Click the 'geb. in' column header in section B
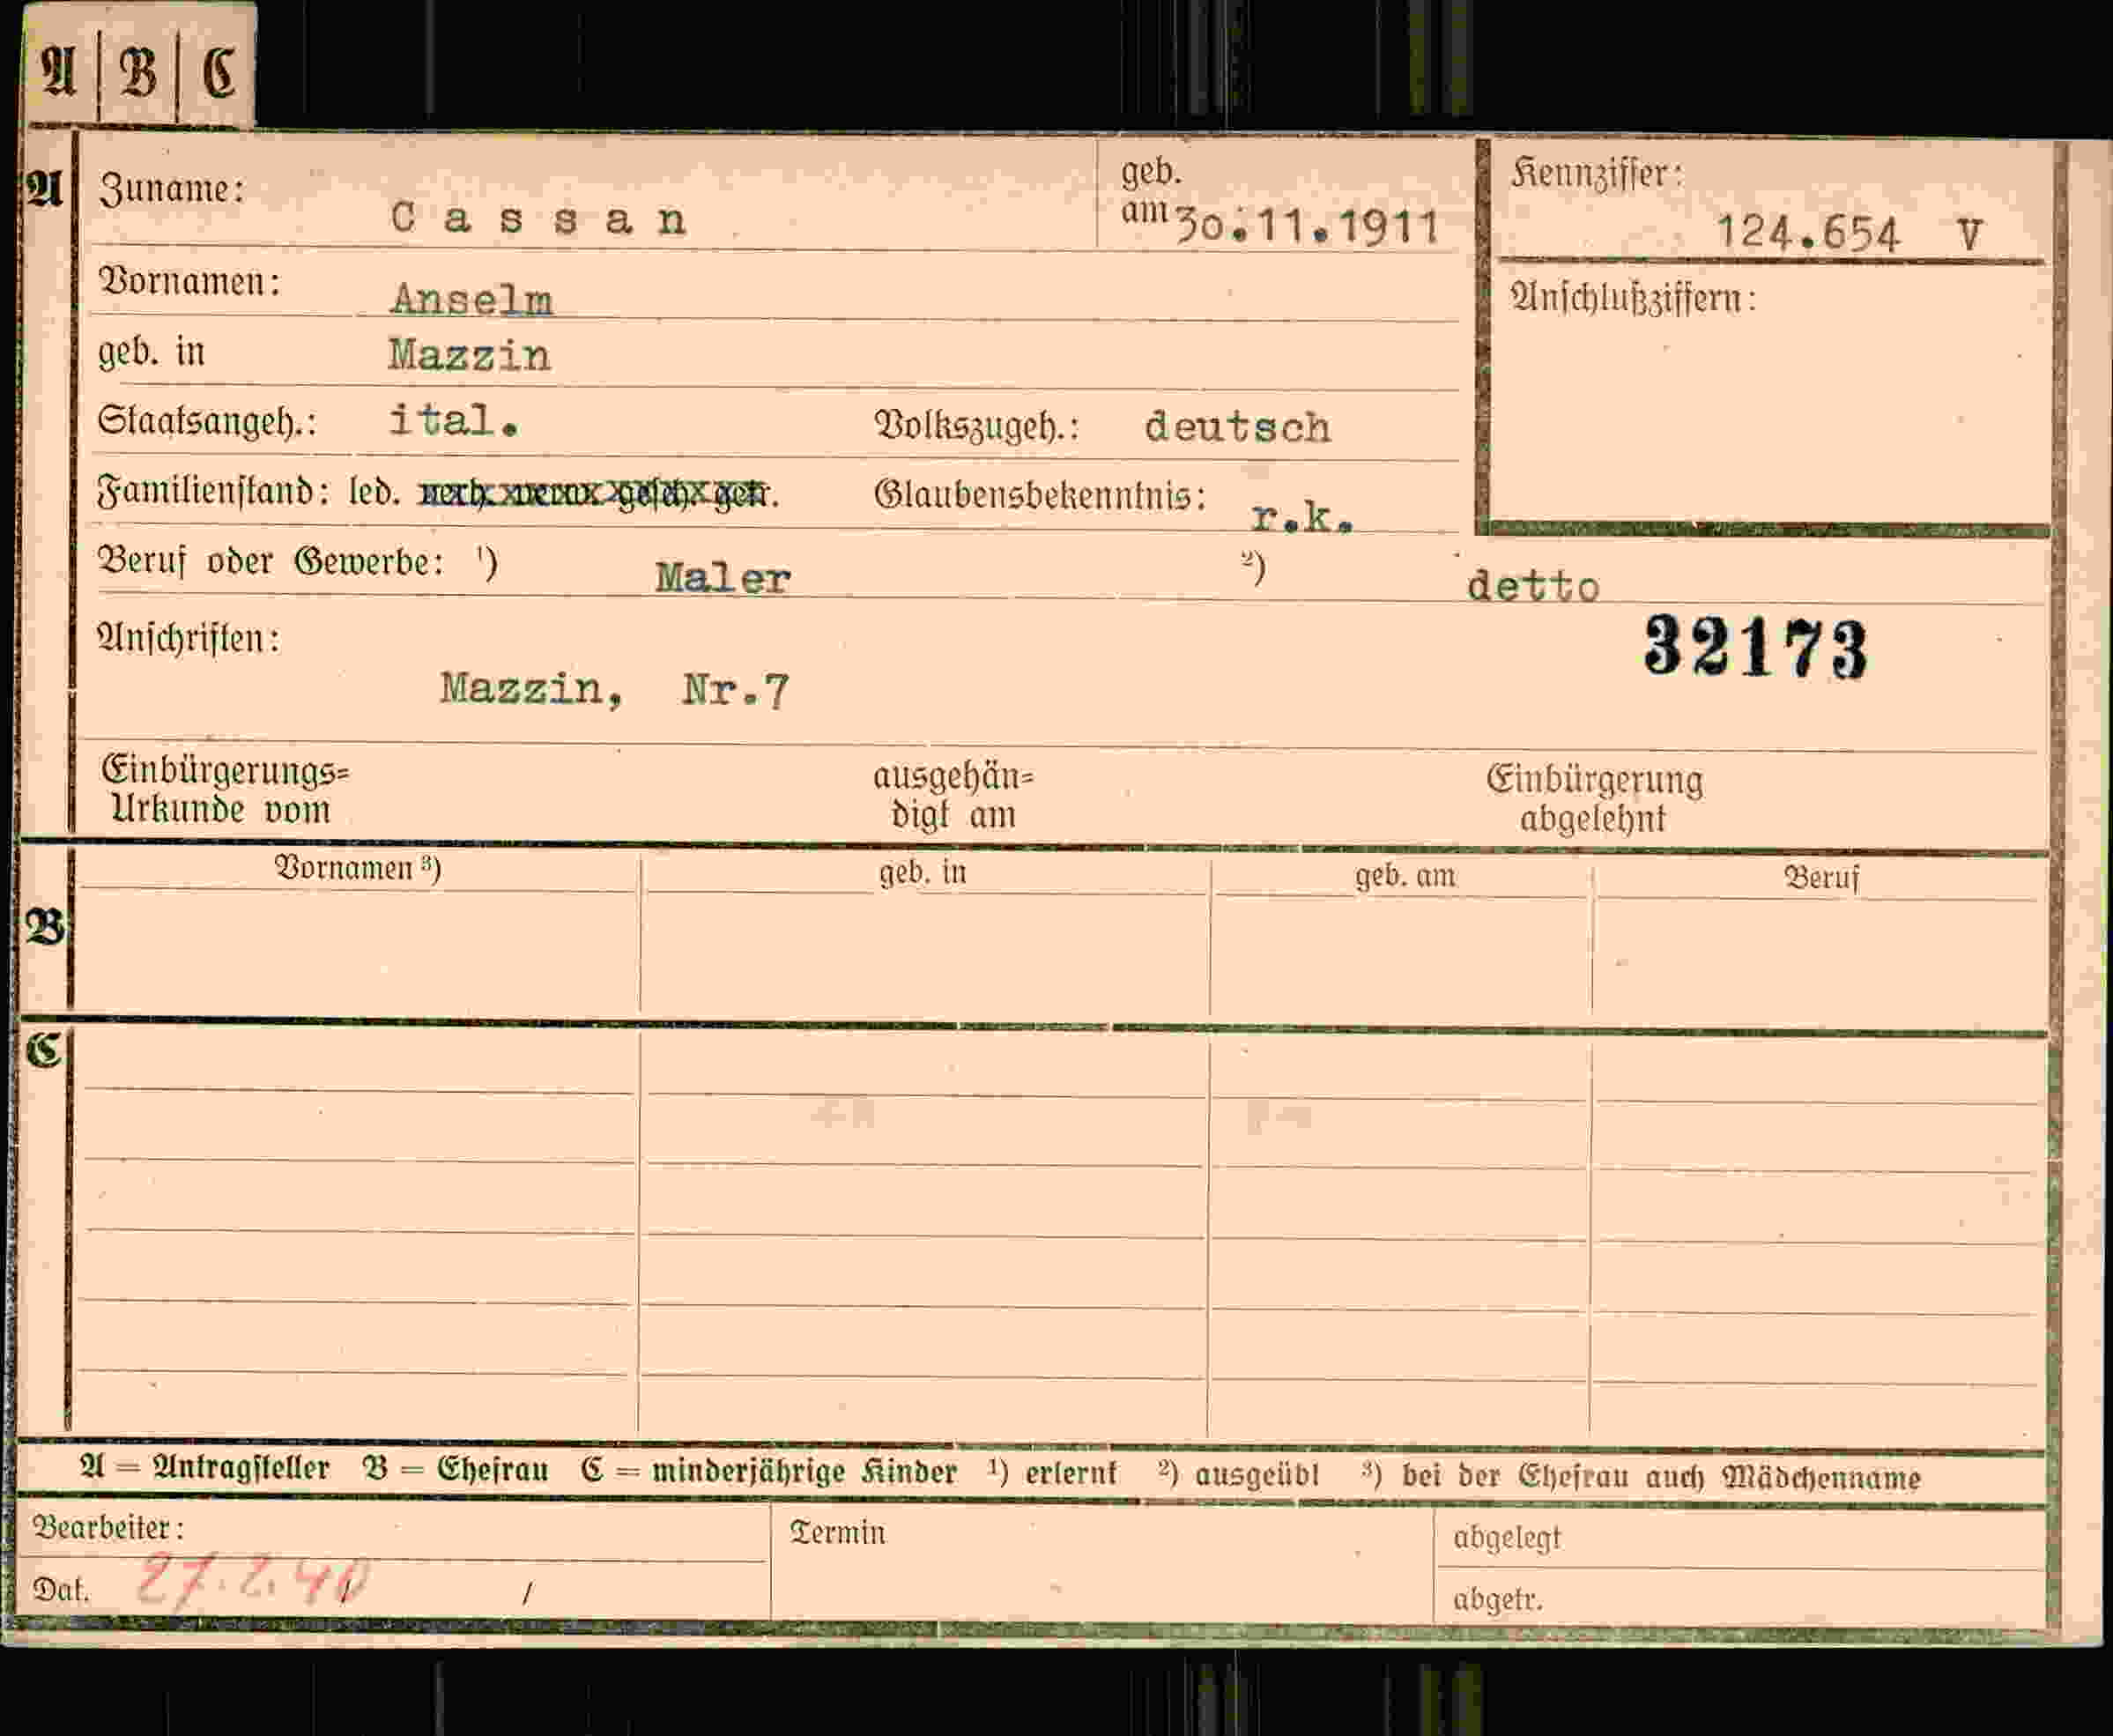Viewport: 2113px width, 1736px height. [923, 873]
